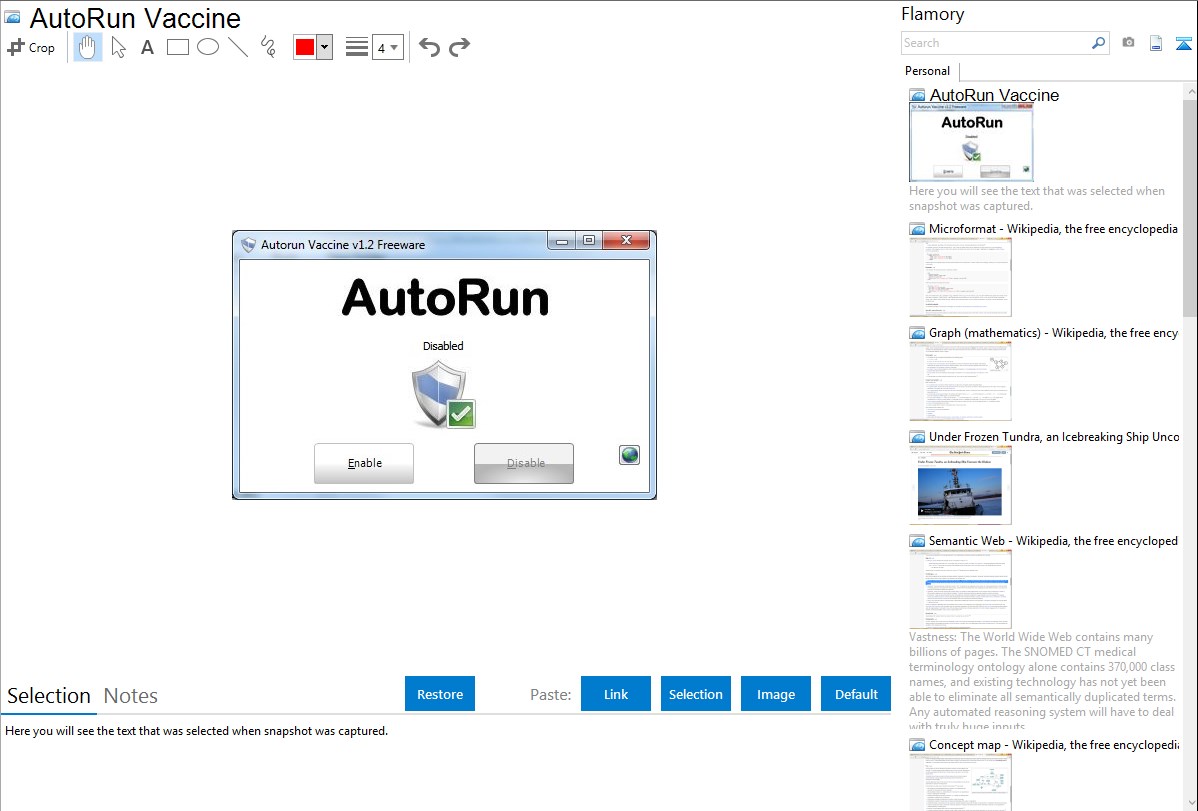Screen dimensions: 1198x811
Task: Select the text annotation tool
Action: coord(147,47)
